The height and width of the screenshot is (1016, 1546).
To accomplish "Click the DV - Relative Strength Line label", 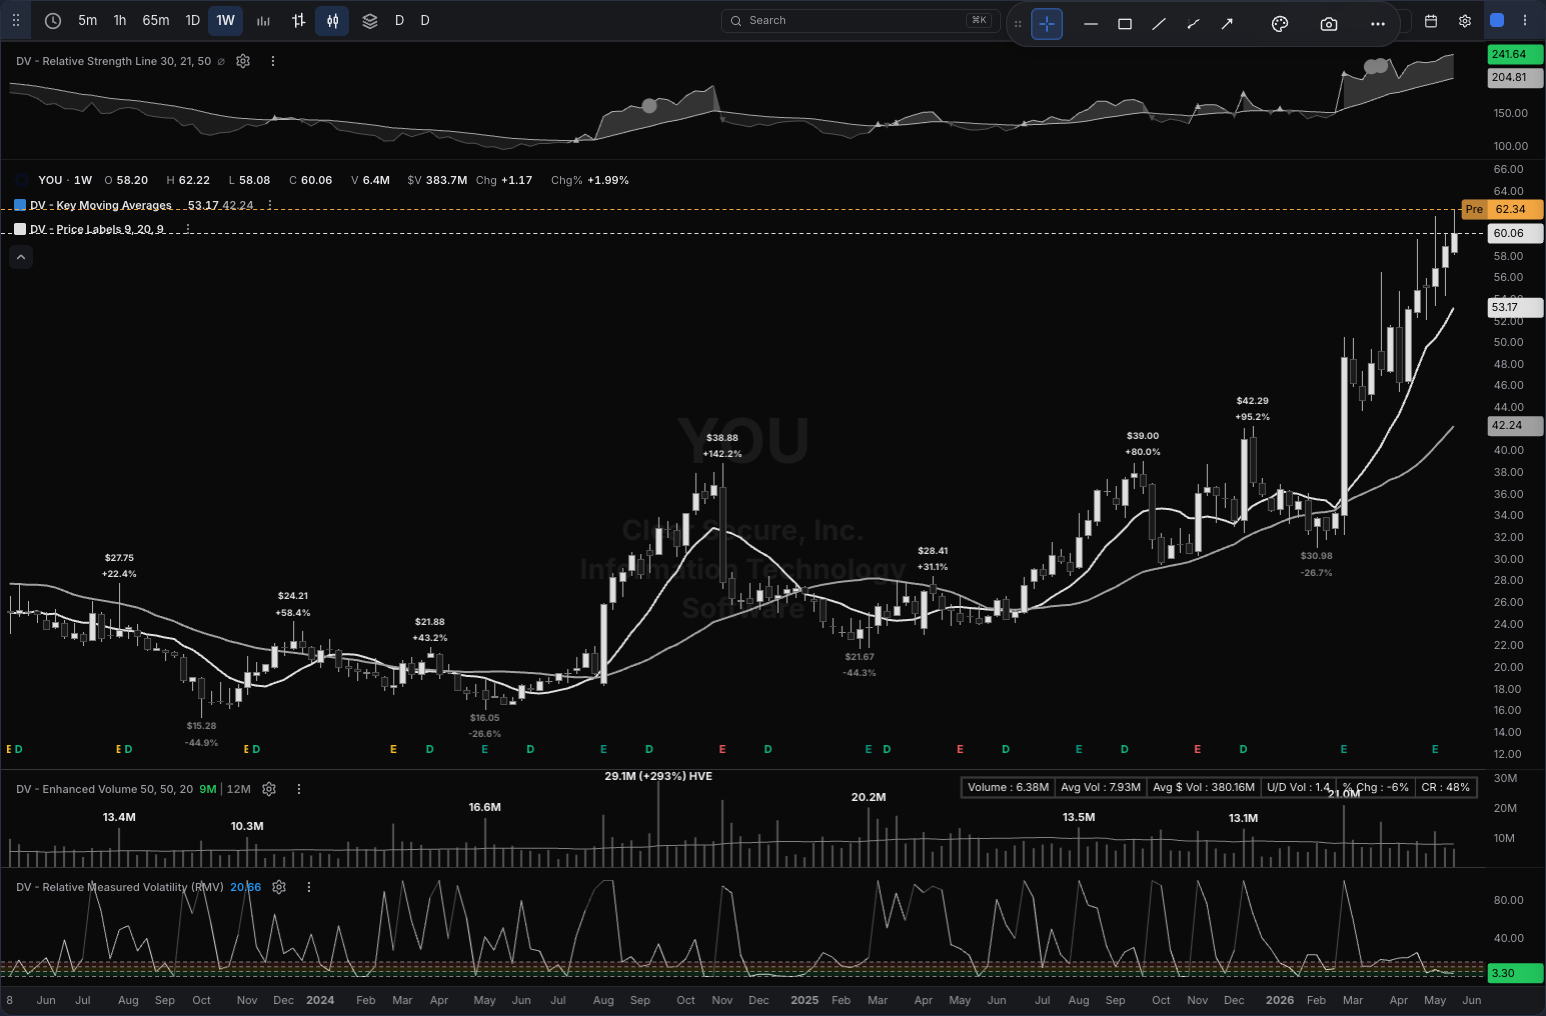I will [114, 61].
